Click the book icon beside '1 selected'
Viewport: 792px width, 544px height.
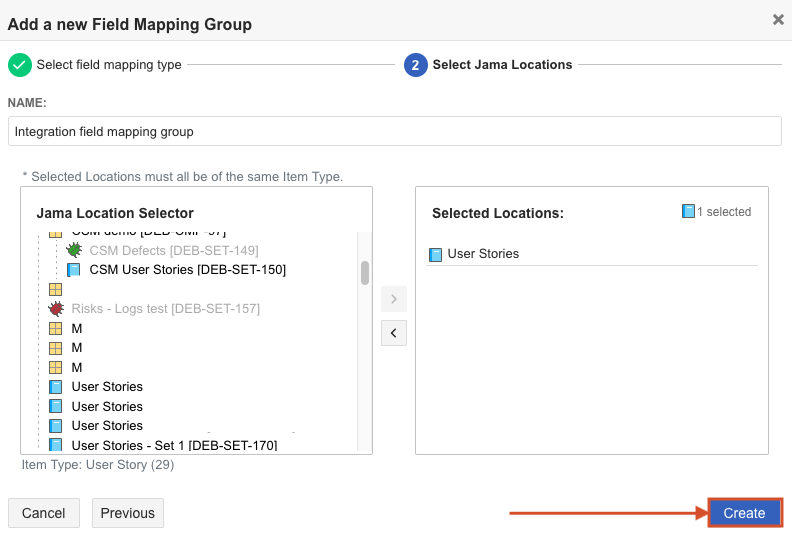pyautogui.click(x=688, y=211)
